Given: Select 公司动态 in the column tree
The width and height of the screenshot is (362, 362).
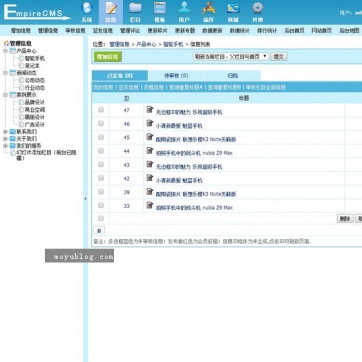Looking at the screenshot, I should [x=35, y=80].
